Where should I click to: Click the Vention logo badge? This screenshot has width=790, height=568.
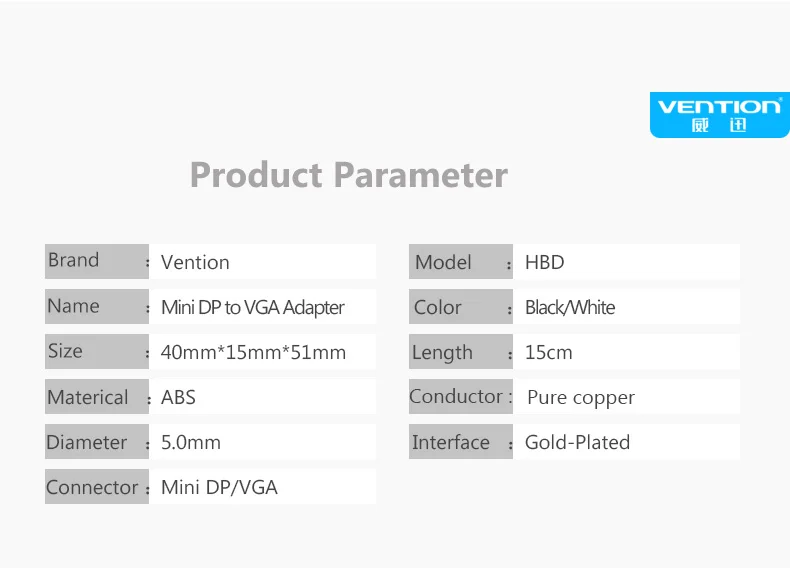tap(719, 115)
